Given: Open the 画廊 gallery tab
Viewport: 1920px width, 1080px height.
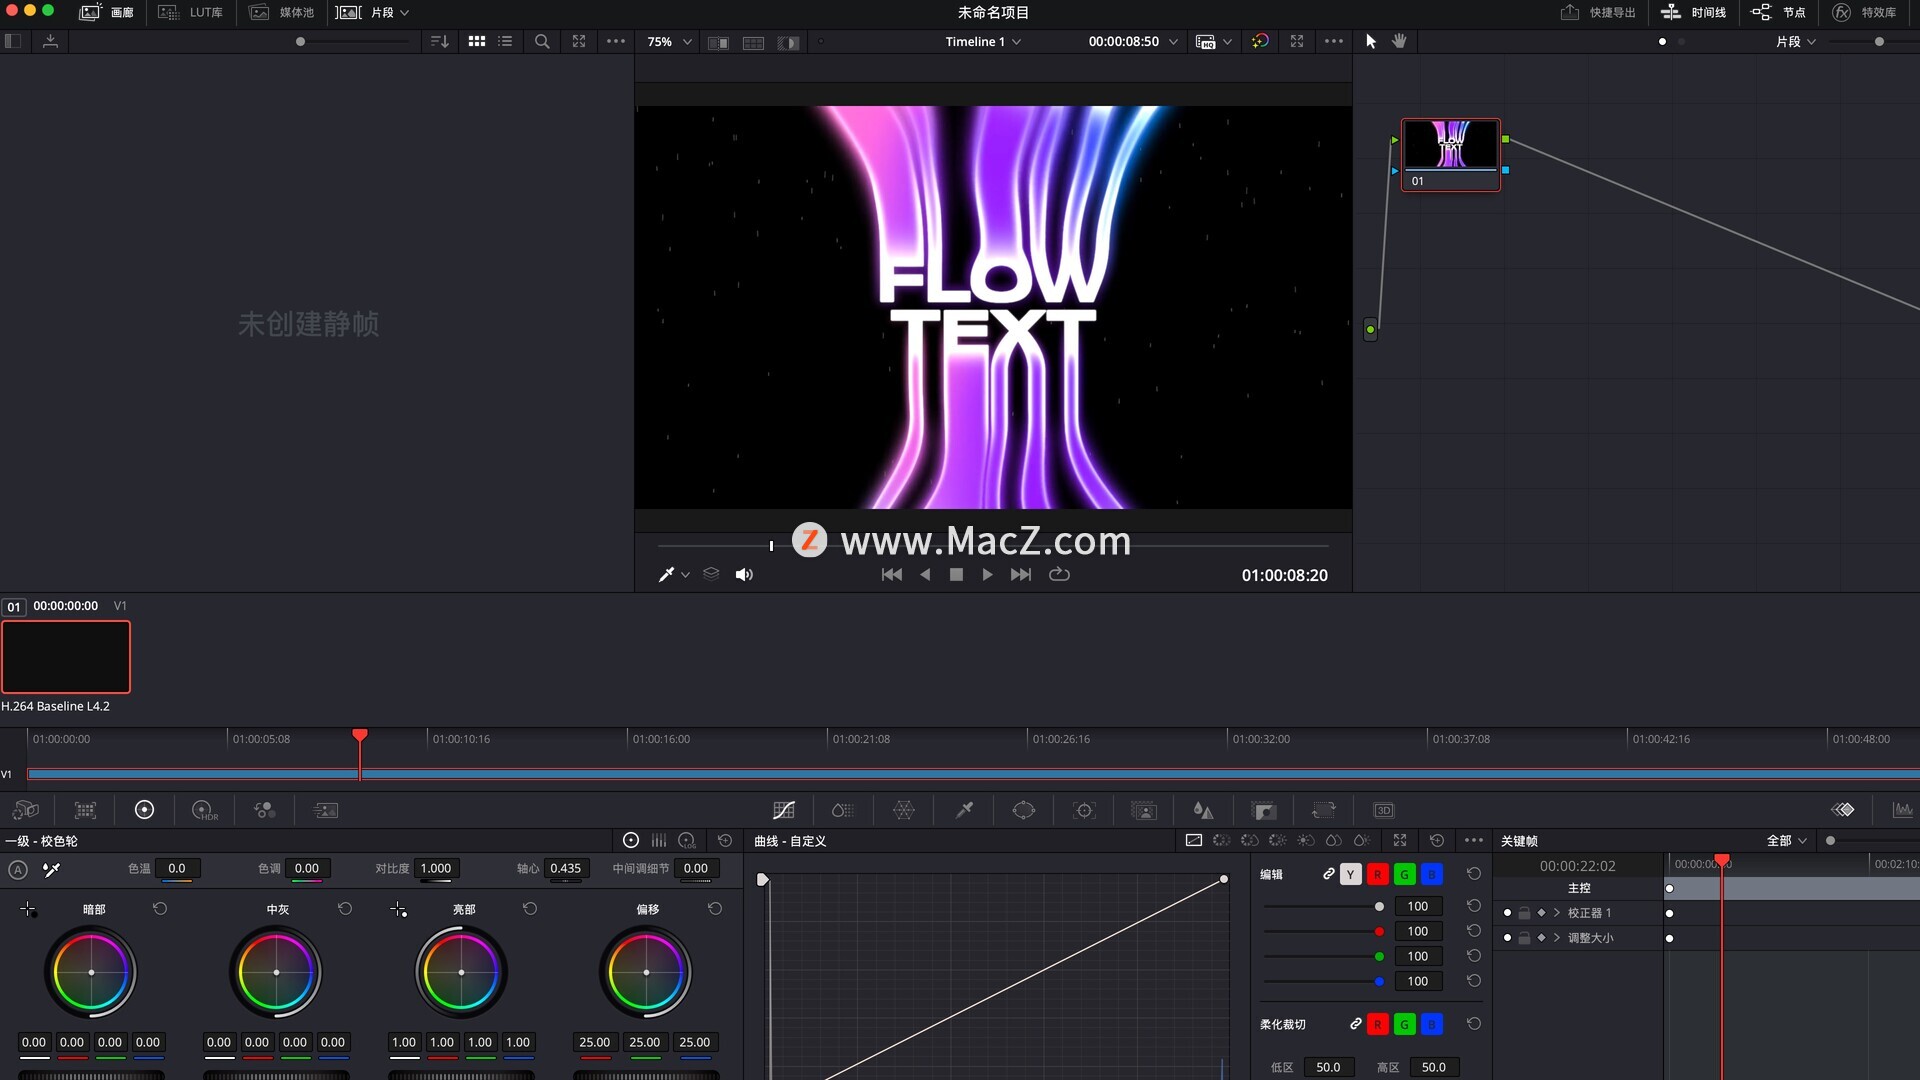Looking at the screenshot, I should pyautogui.click(x=106, y=12).
